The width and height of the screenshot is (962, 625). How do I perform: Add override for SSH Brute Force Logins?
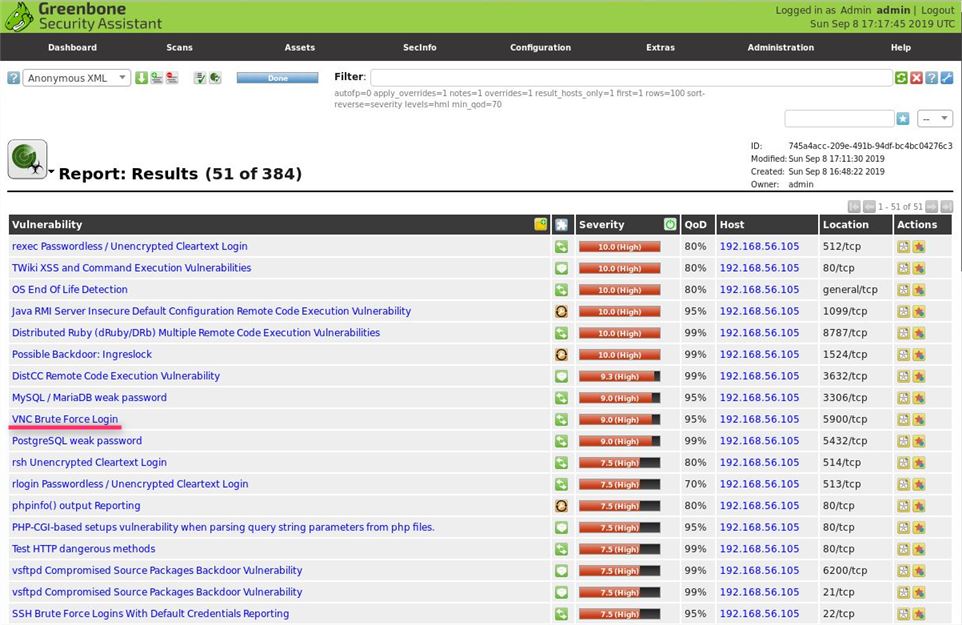[918, 614]
